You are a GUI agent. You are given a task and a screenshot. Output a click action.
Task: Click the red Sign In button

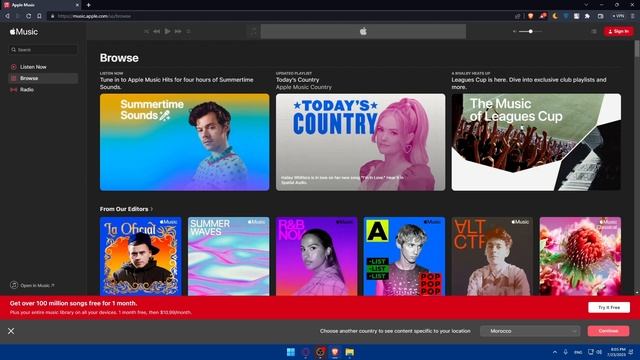(x=619, y=31)
